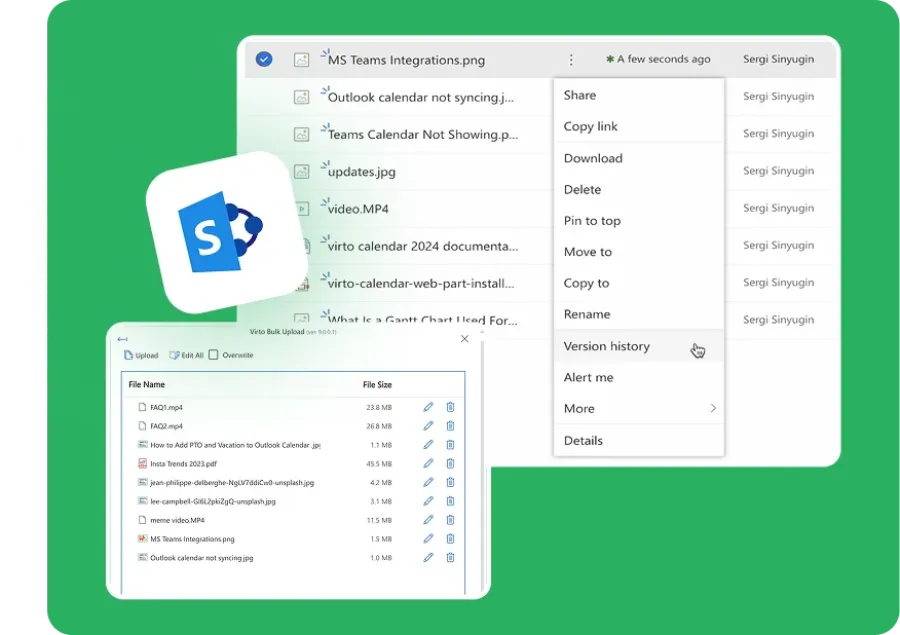Delete FAQ1.mp4 using its trash icon
900x635 pixels.
[x=451, y=407]
